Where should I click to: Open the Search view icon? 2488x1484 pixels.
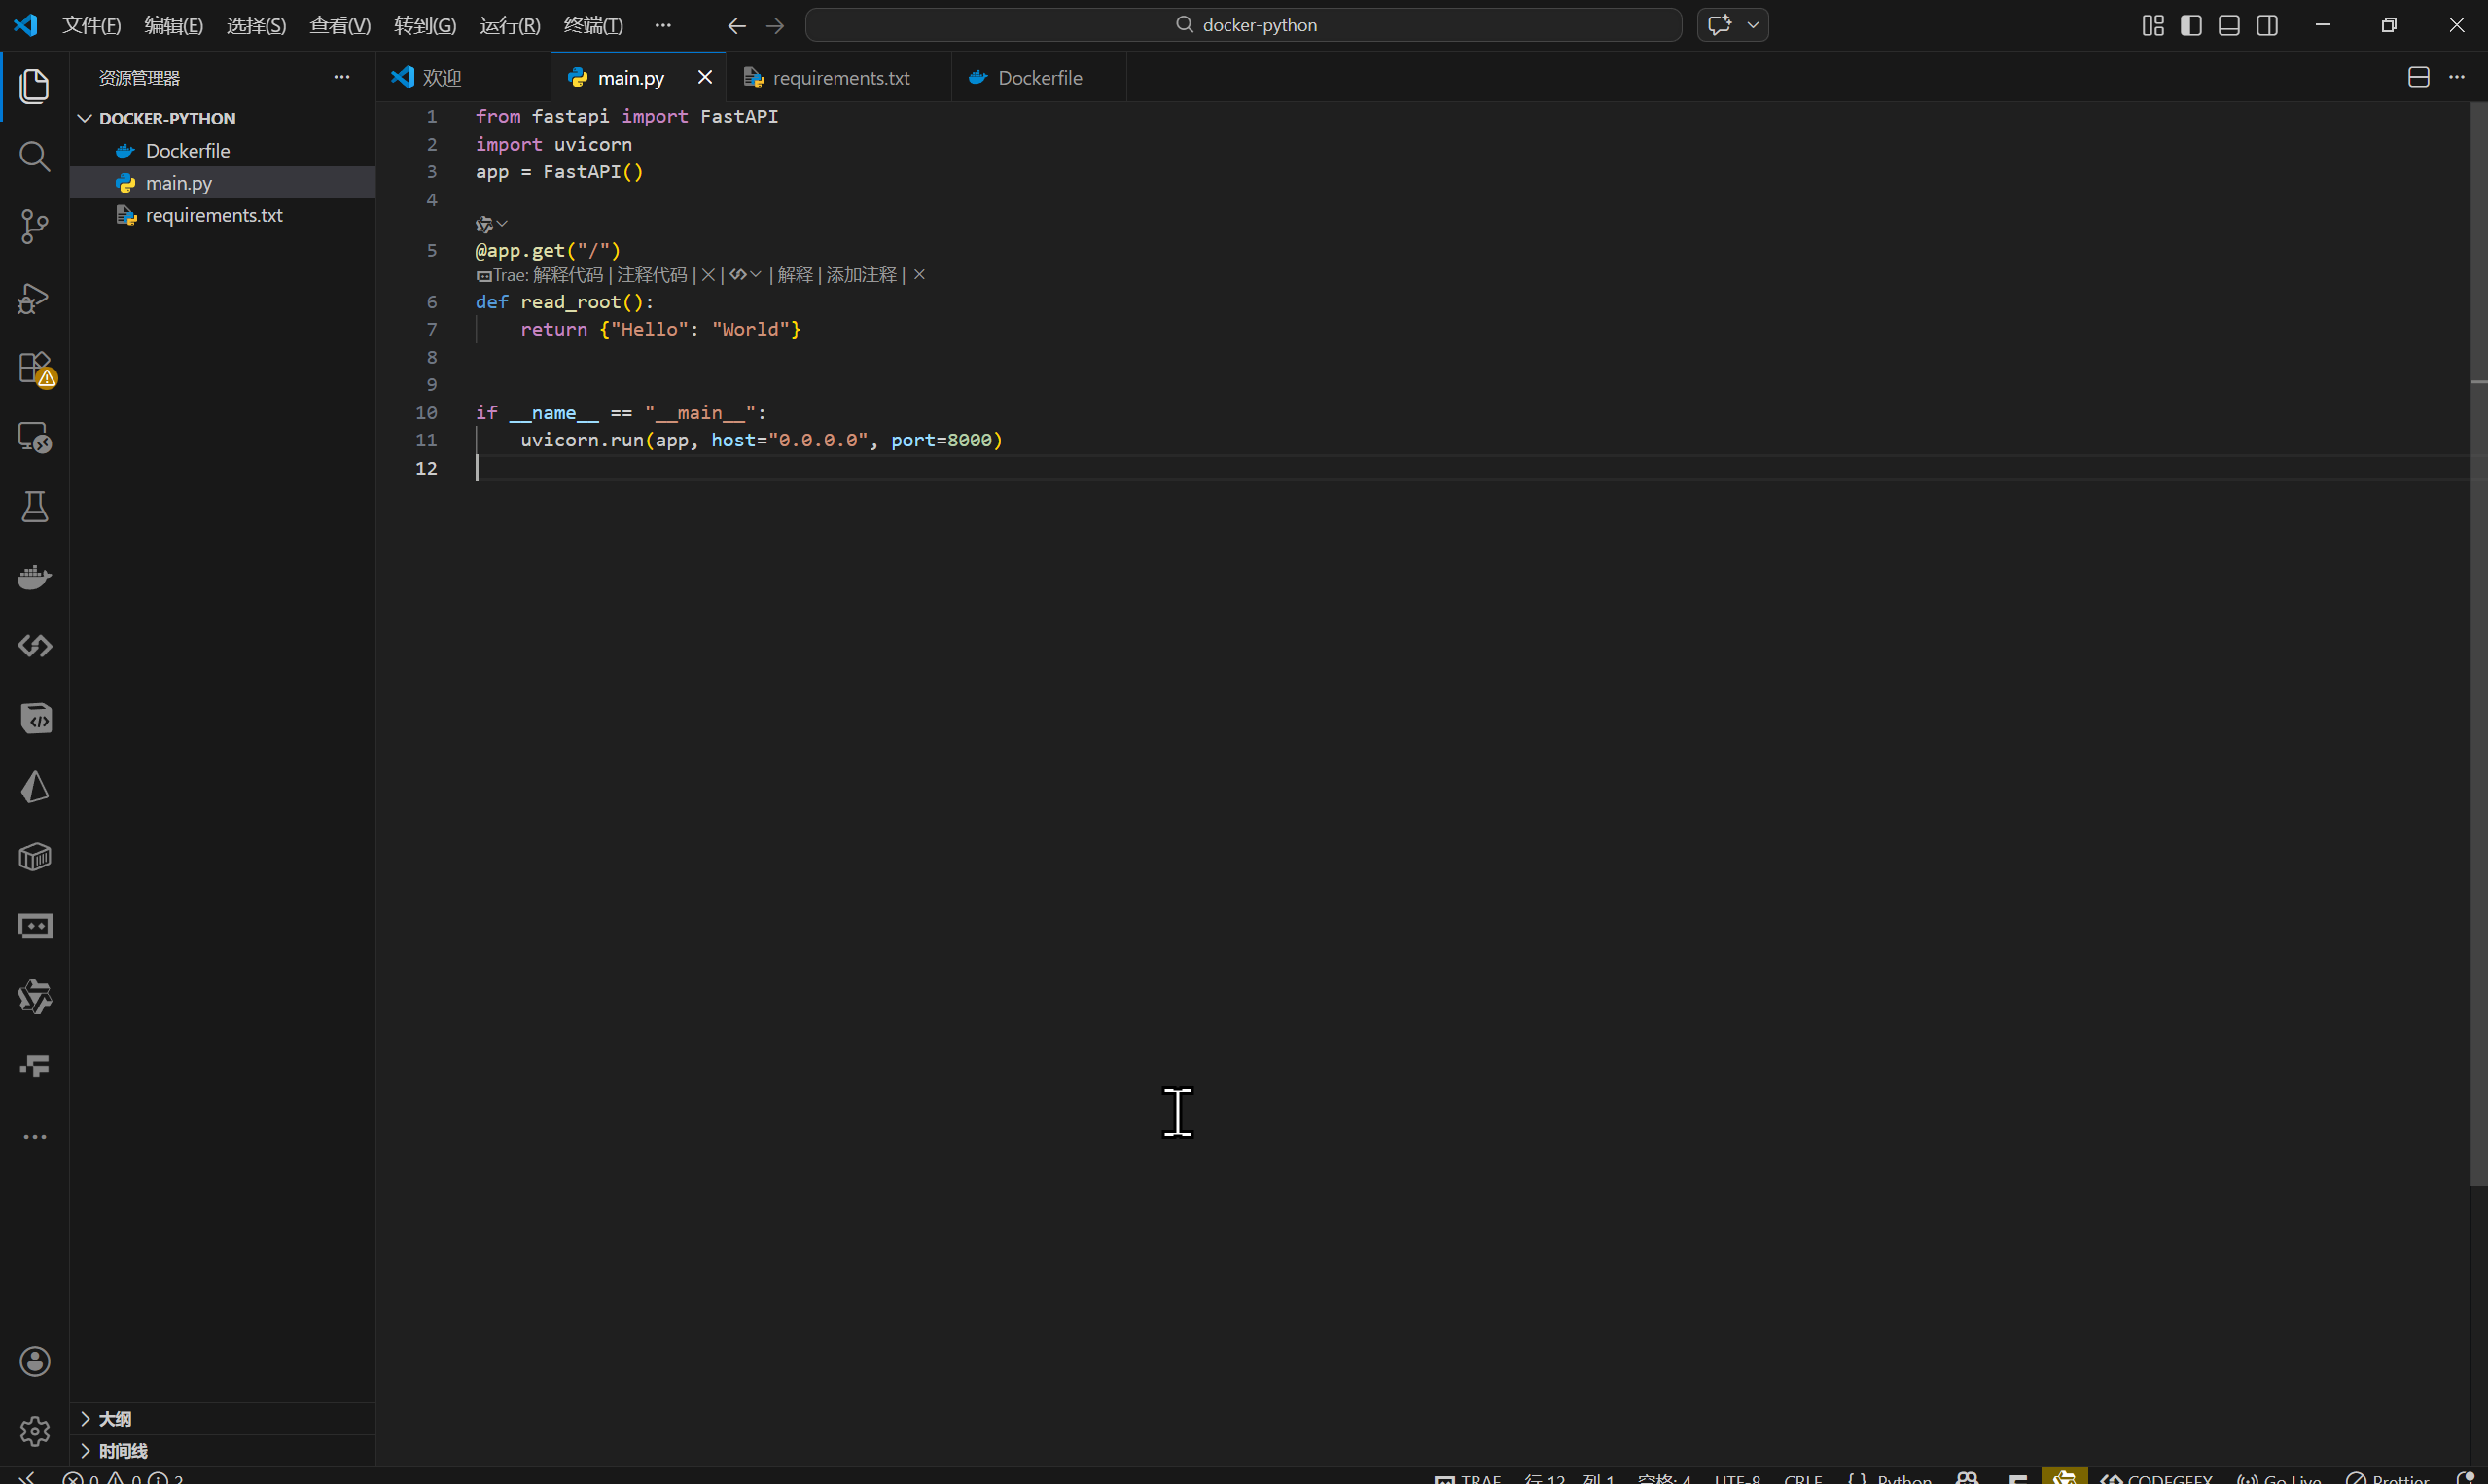(35, 156)
